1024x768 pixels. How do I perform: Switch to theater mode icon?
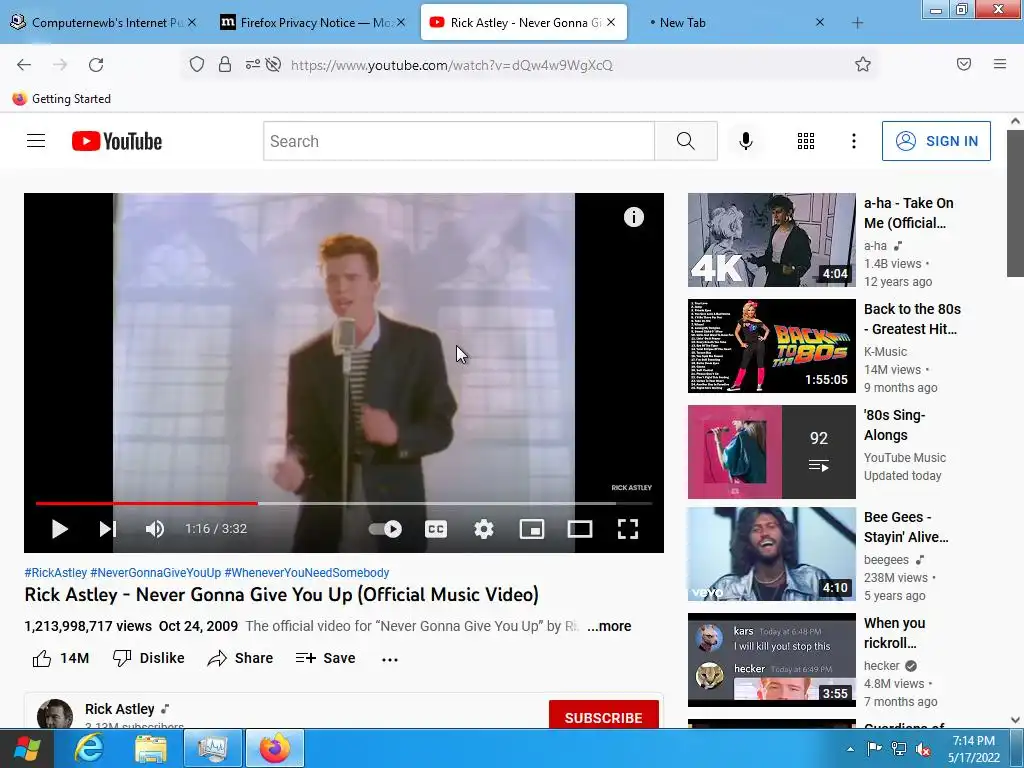[580, 529]
